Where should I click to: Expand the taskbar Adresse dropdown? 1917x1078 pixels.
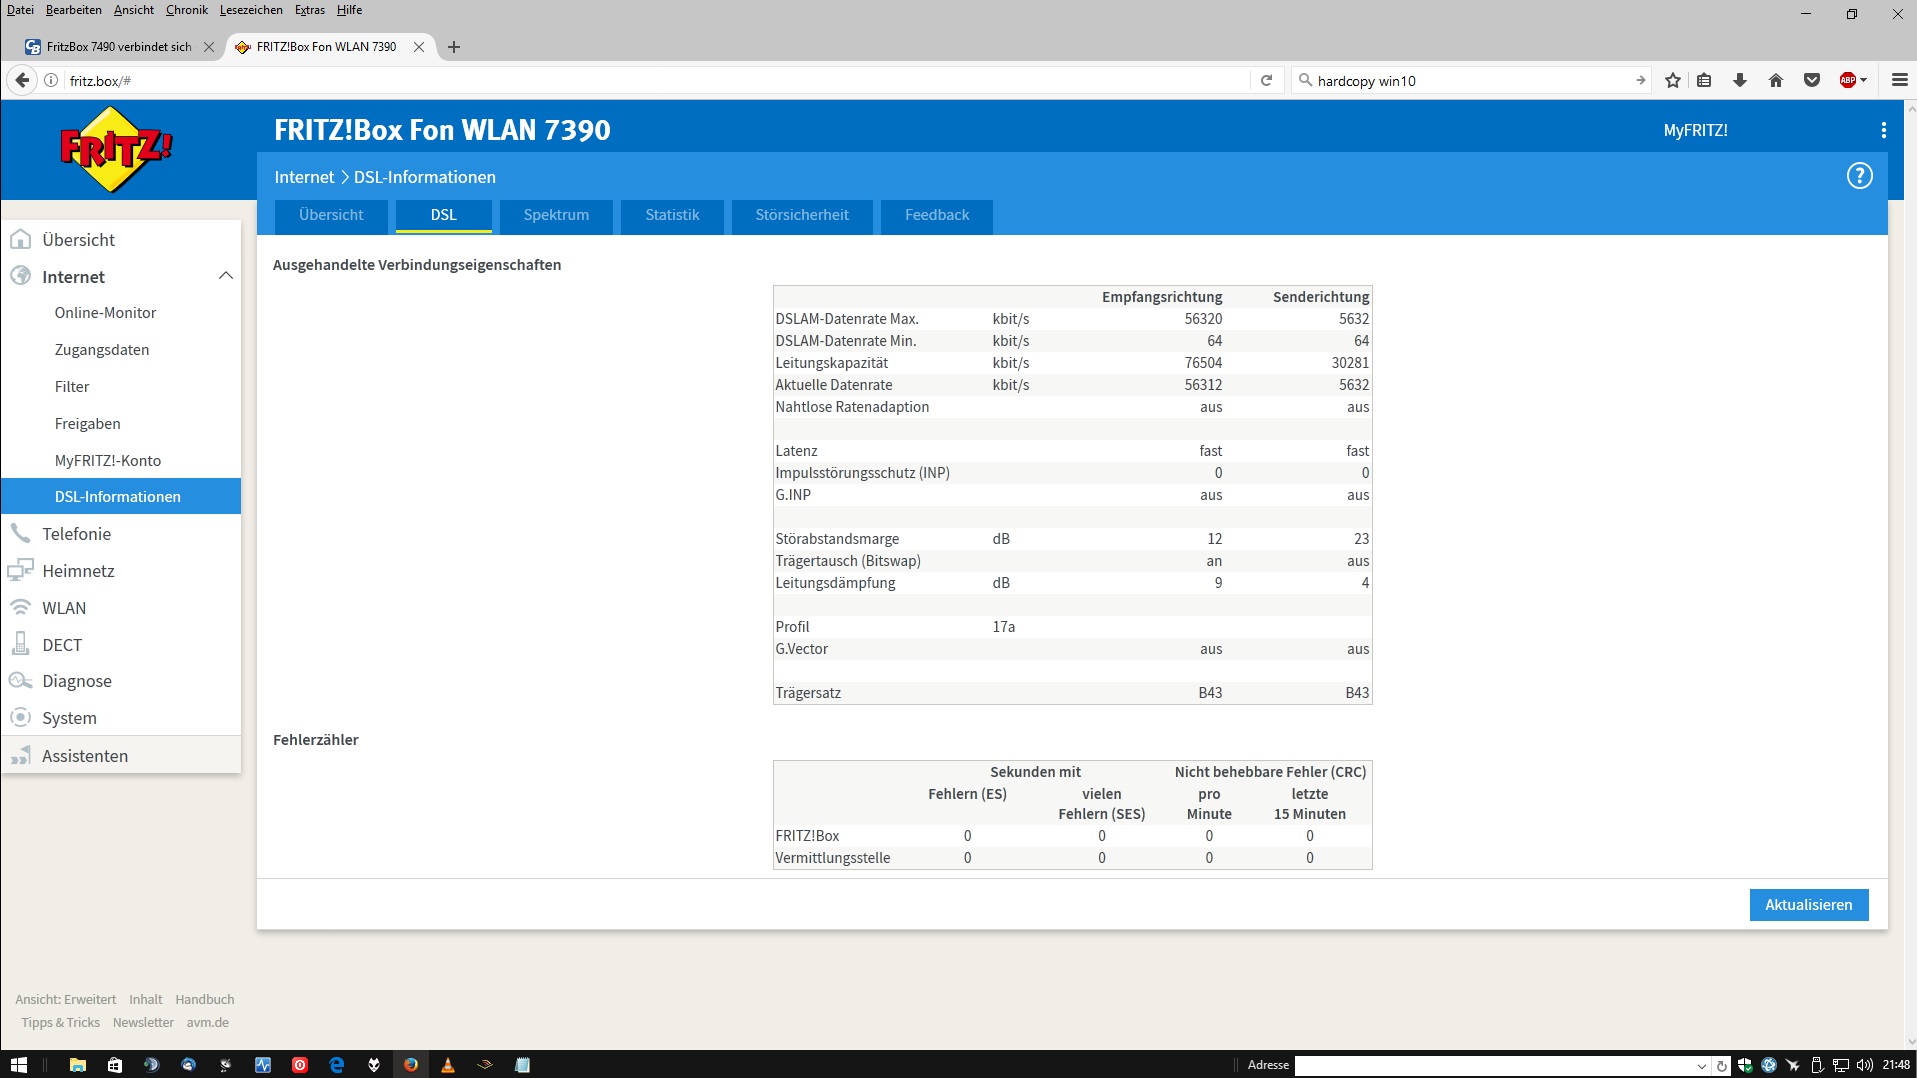[x=1701, y=1066]
